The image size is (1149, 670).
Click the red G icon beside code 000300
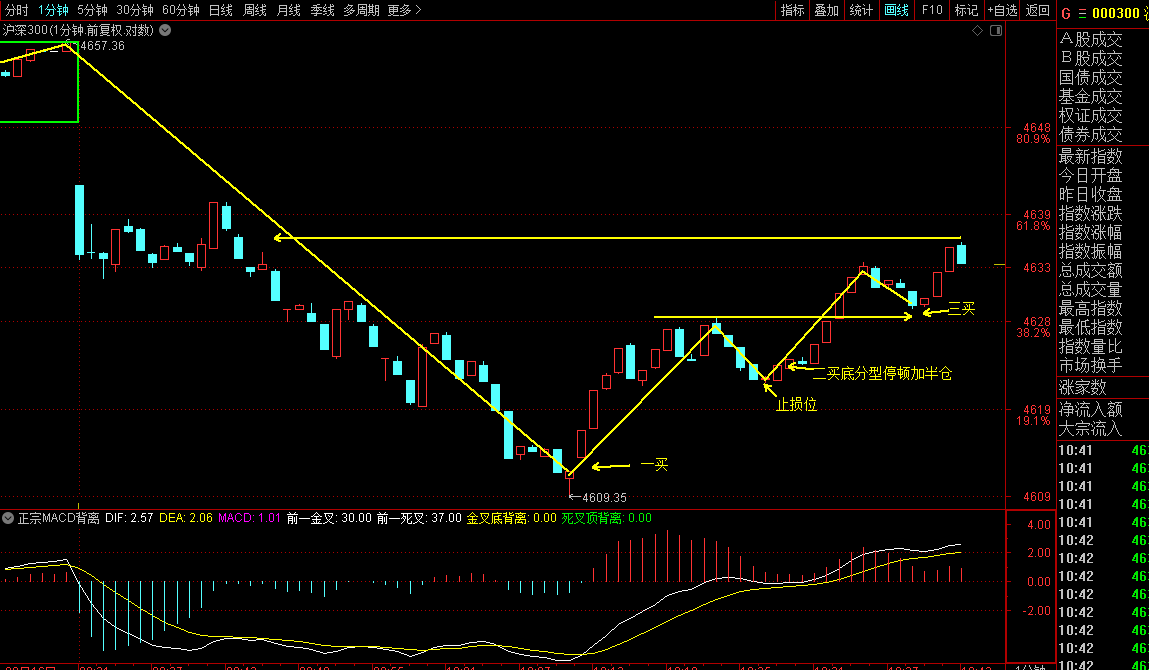click(x=1066, y=13)
